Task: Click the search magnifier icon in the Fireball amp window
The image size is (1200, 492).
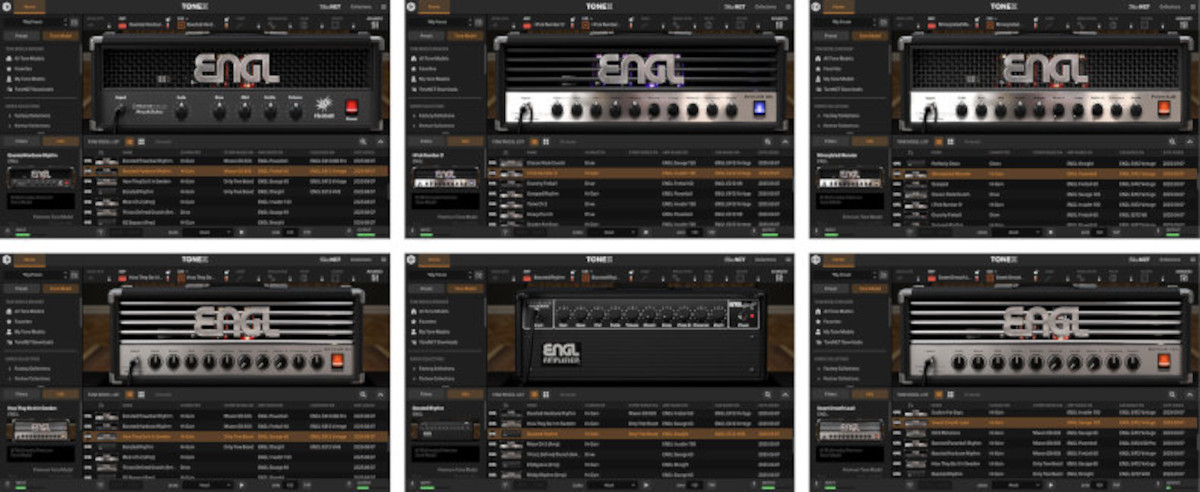Action: (362, 143)
